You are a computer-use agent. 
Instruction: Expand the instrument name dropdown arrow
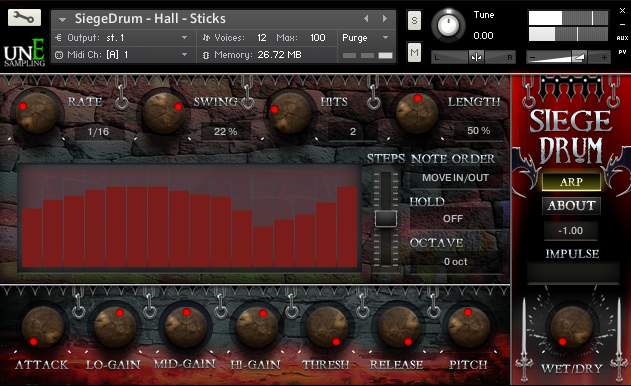click(62, 19)
